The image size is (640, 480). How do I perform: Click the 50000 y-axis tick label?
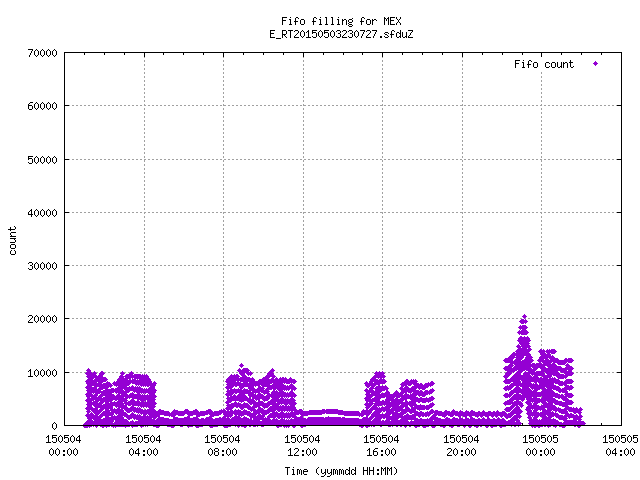(x=42, y=160)
